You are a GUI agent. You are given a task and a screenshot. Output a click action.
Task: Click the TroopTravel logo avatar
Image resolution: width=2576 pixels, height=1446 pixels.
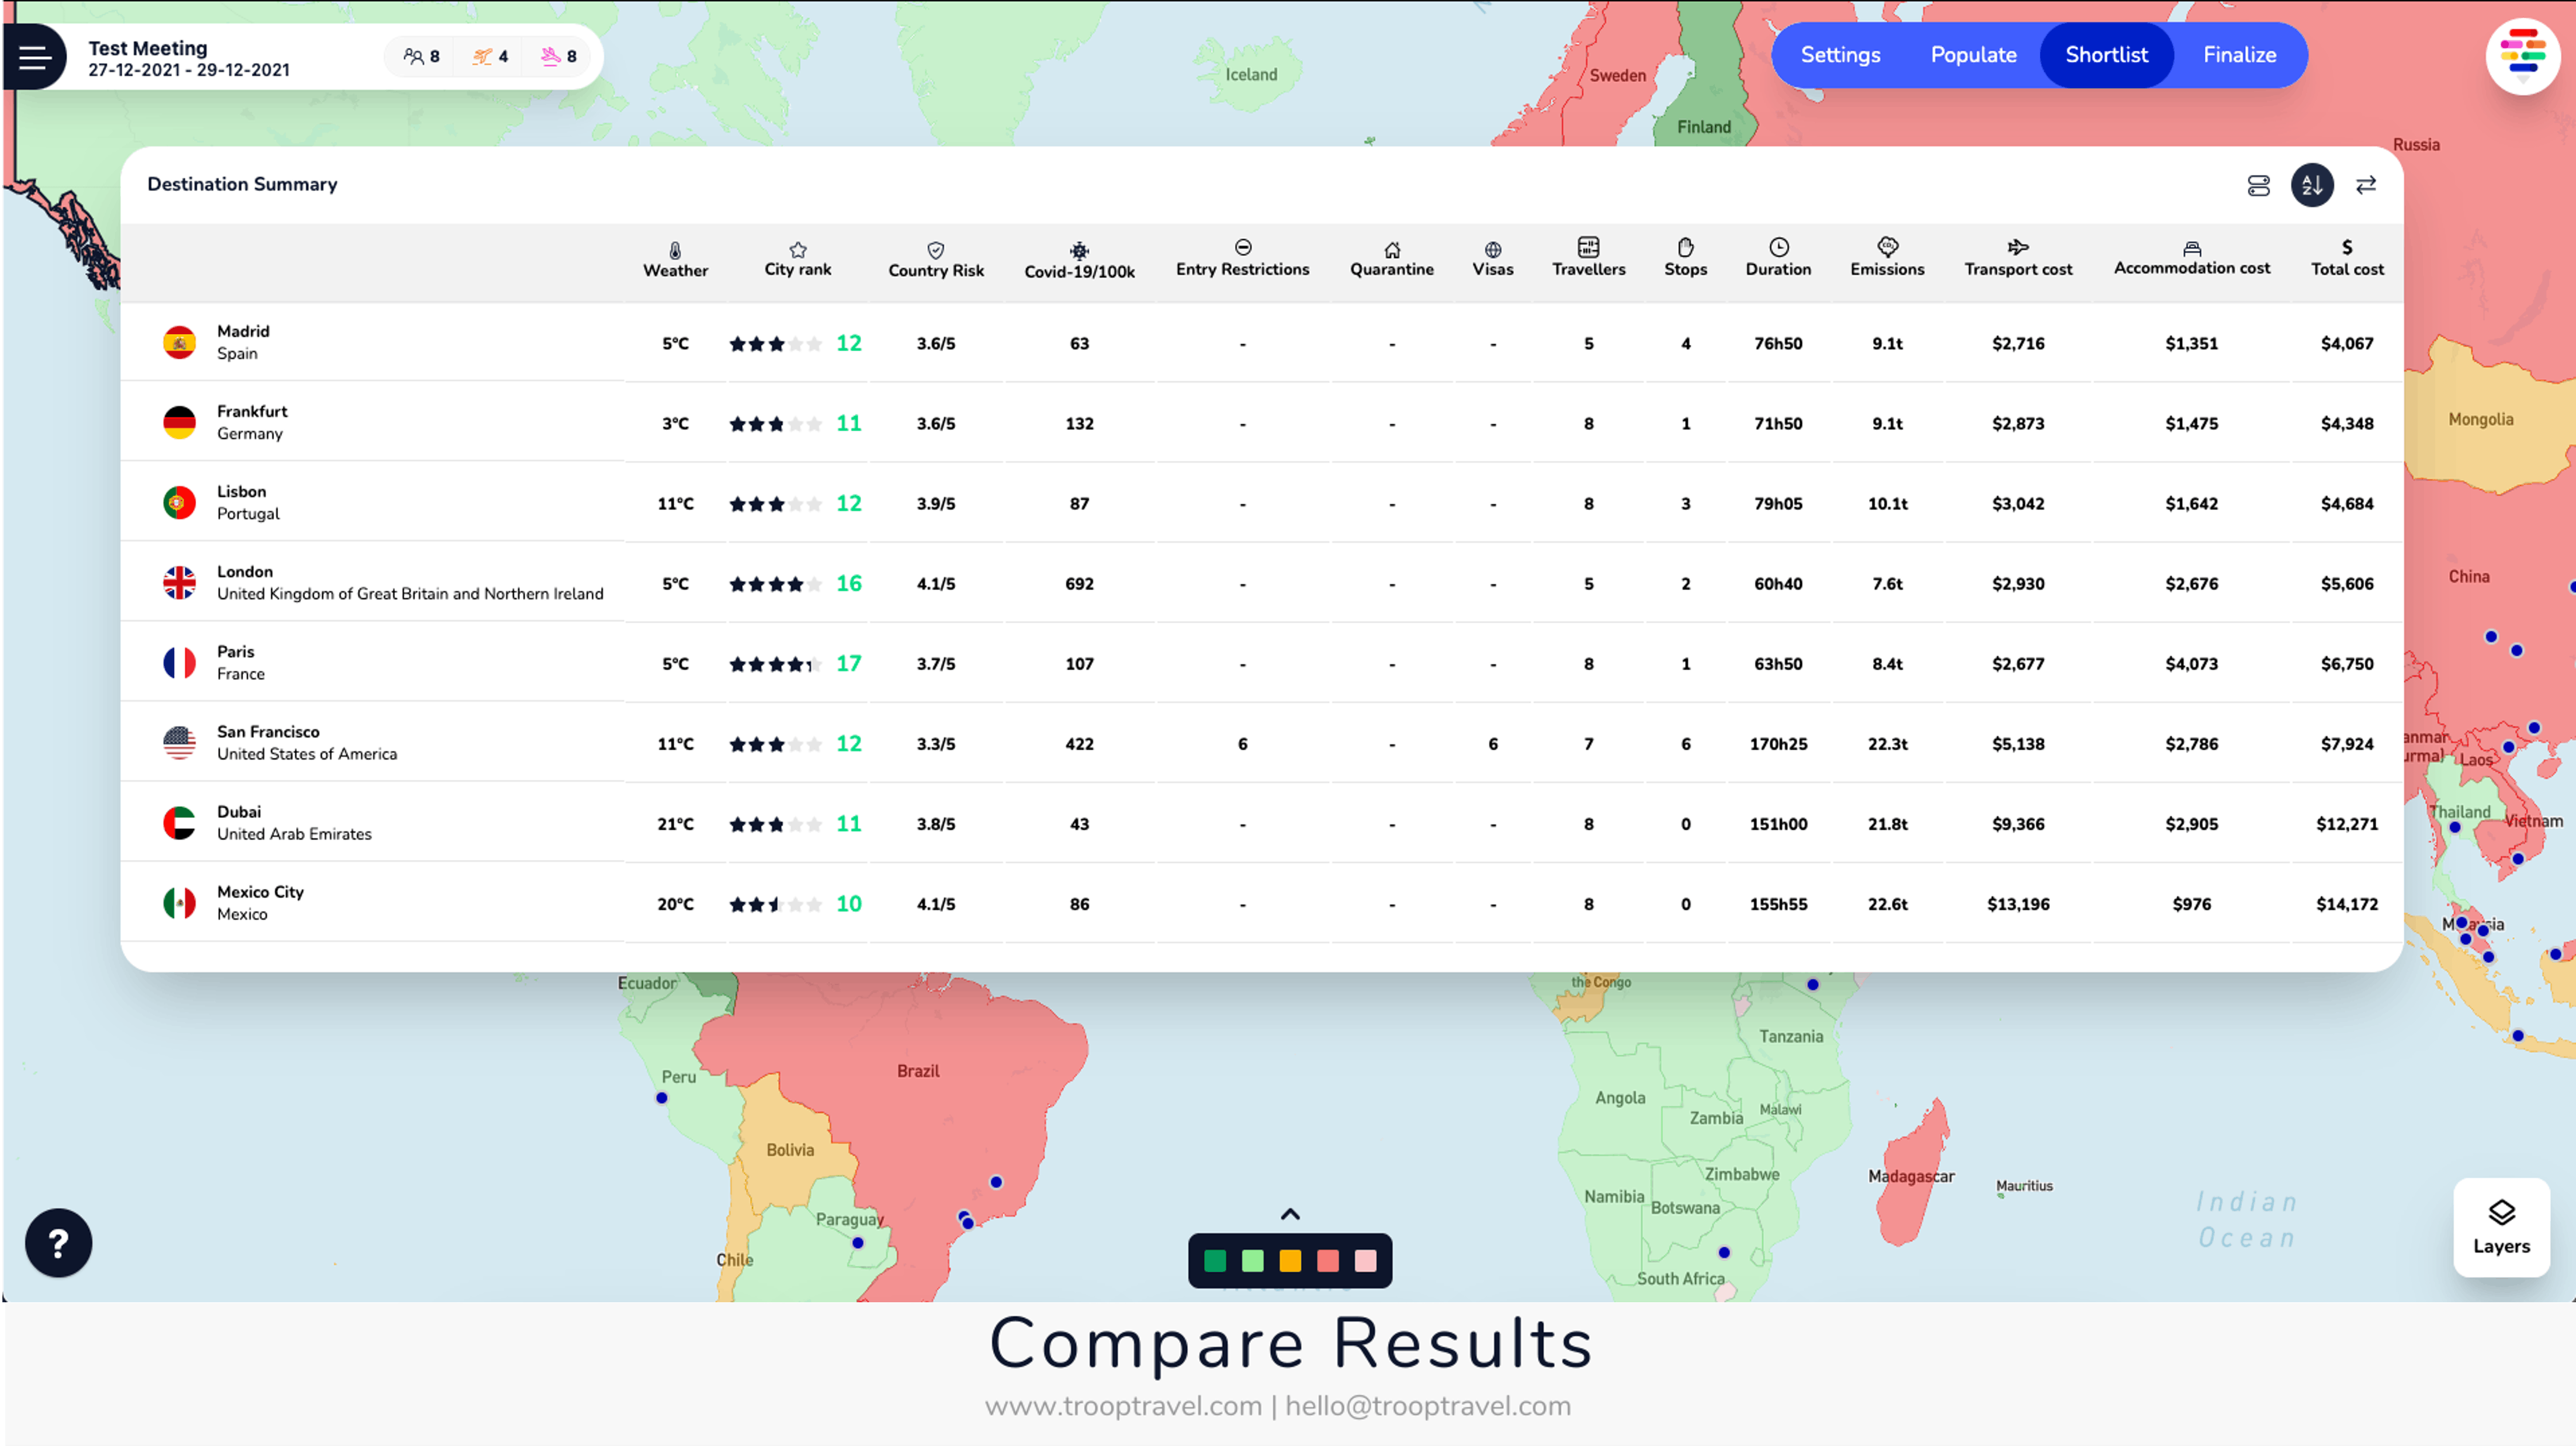coord(2523,55)
